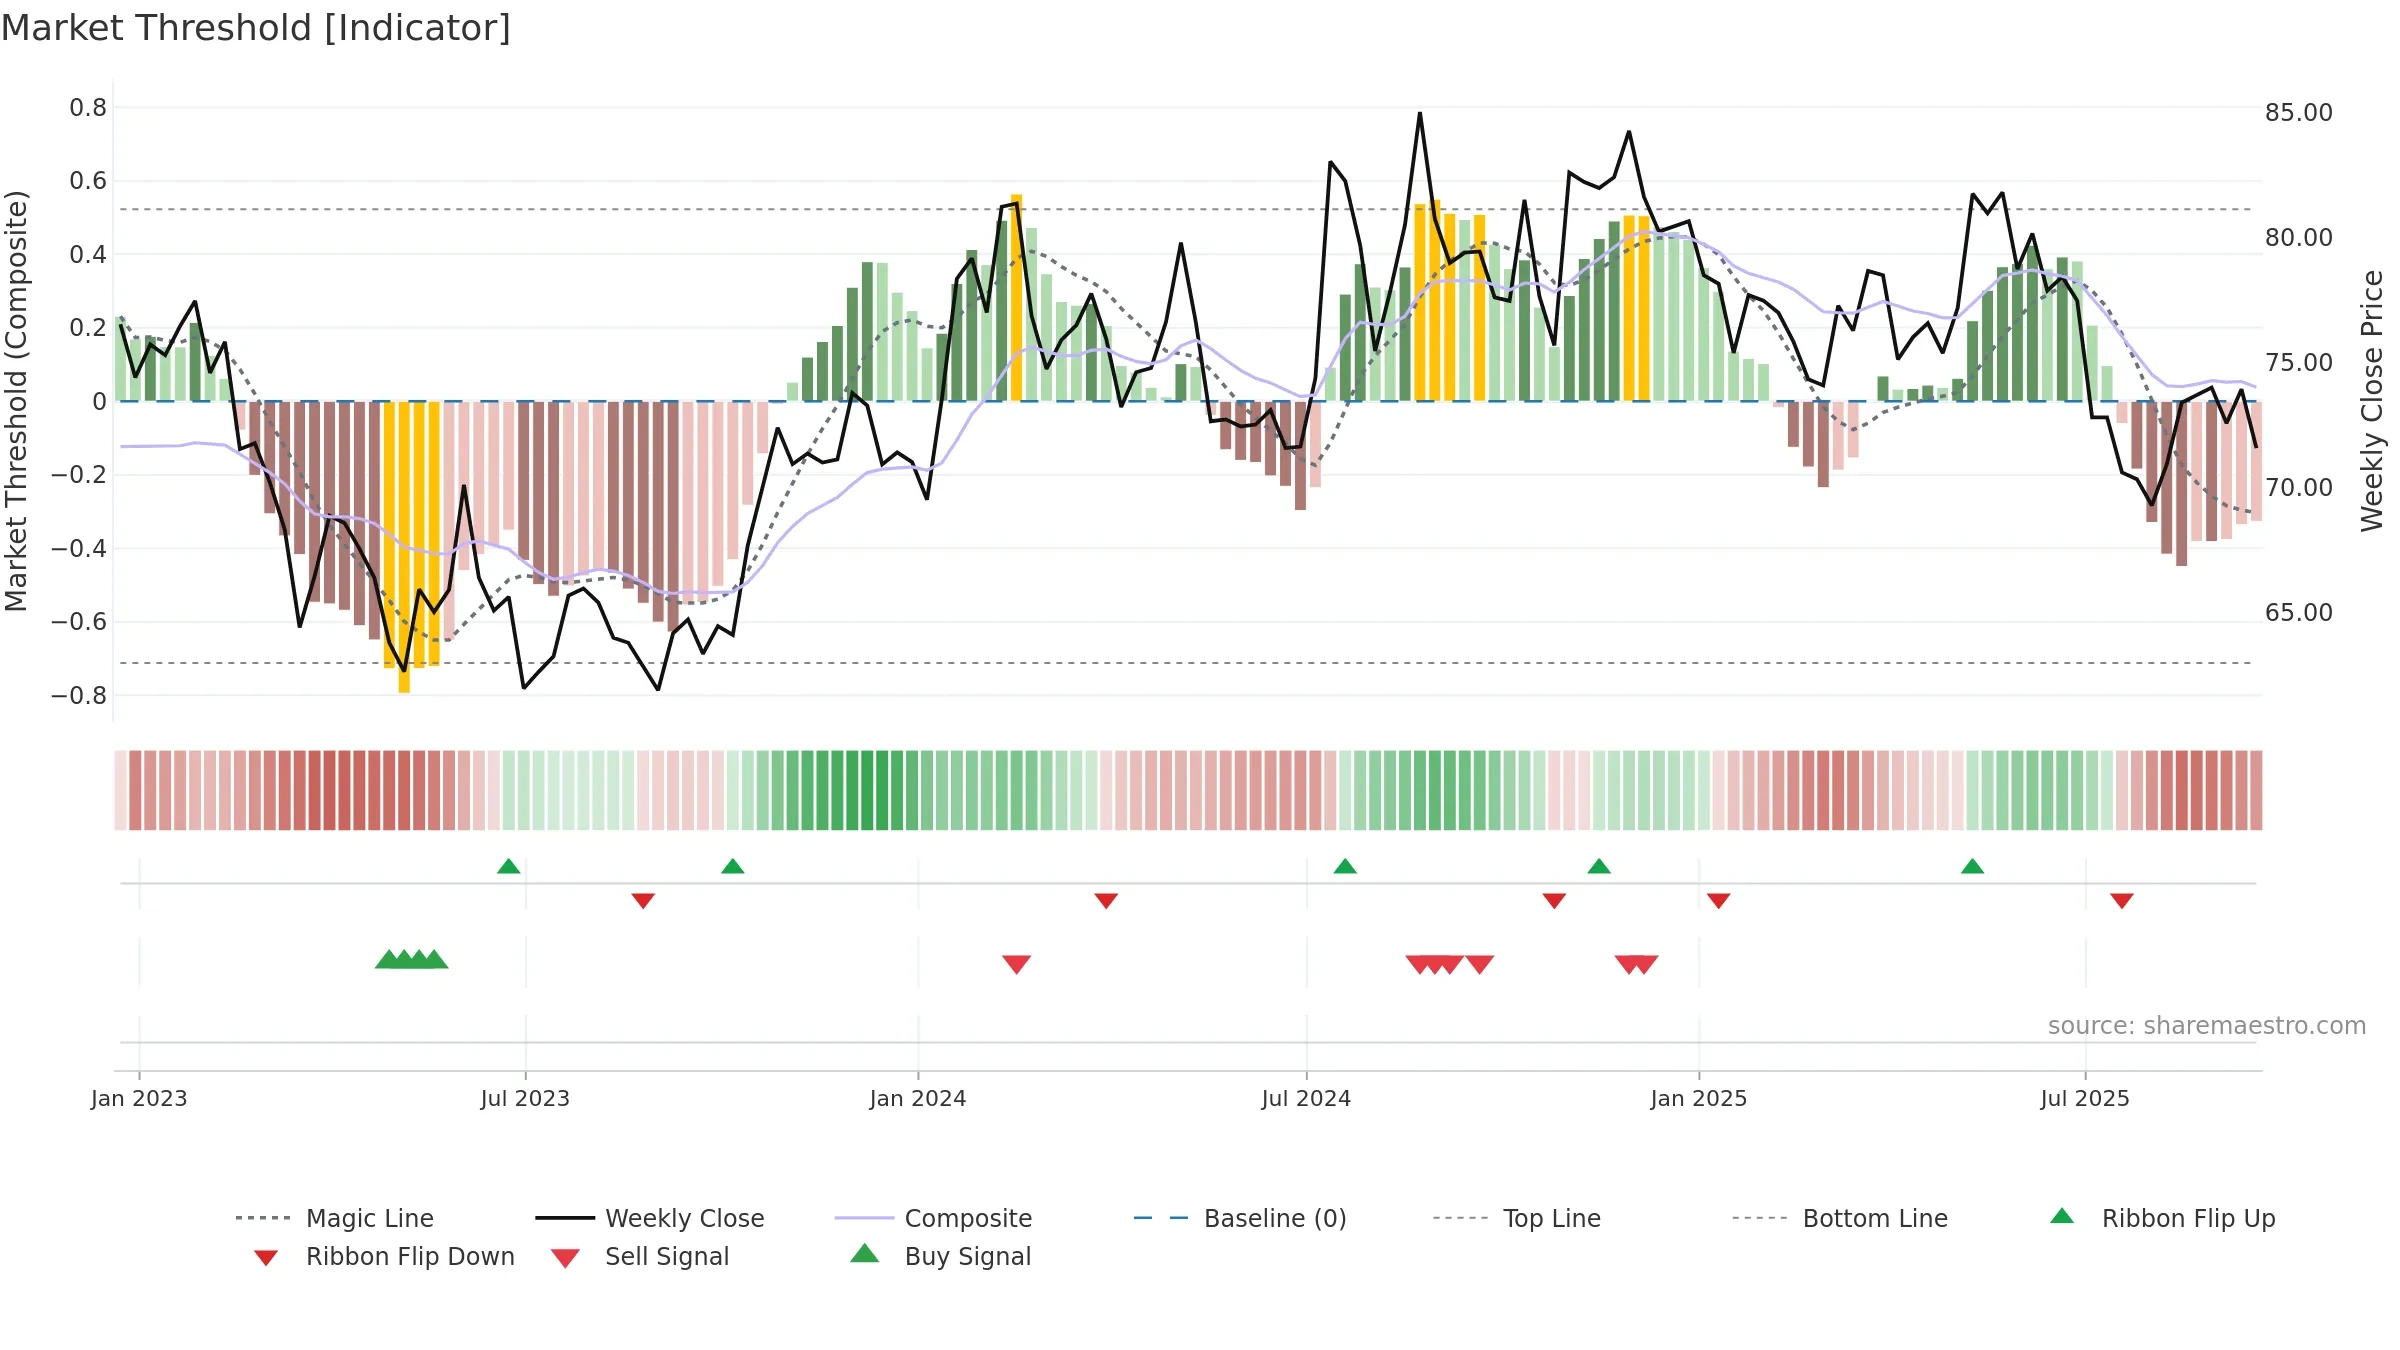
Task: Toggle the Ribbon Flip Up legend entry
Action: tap(2163, 1218)
